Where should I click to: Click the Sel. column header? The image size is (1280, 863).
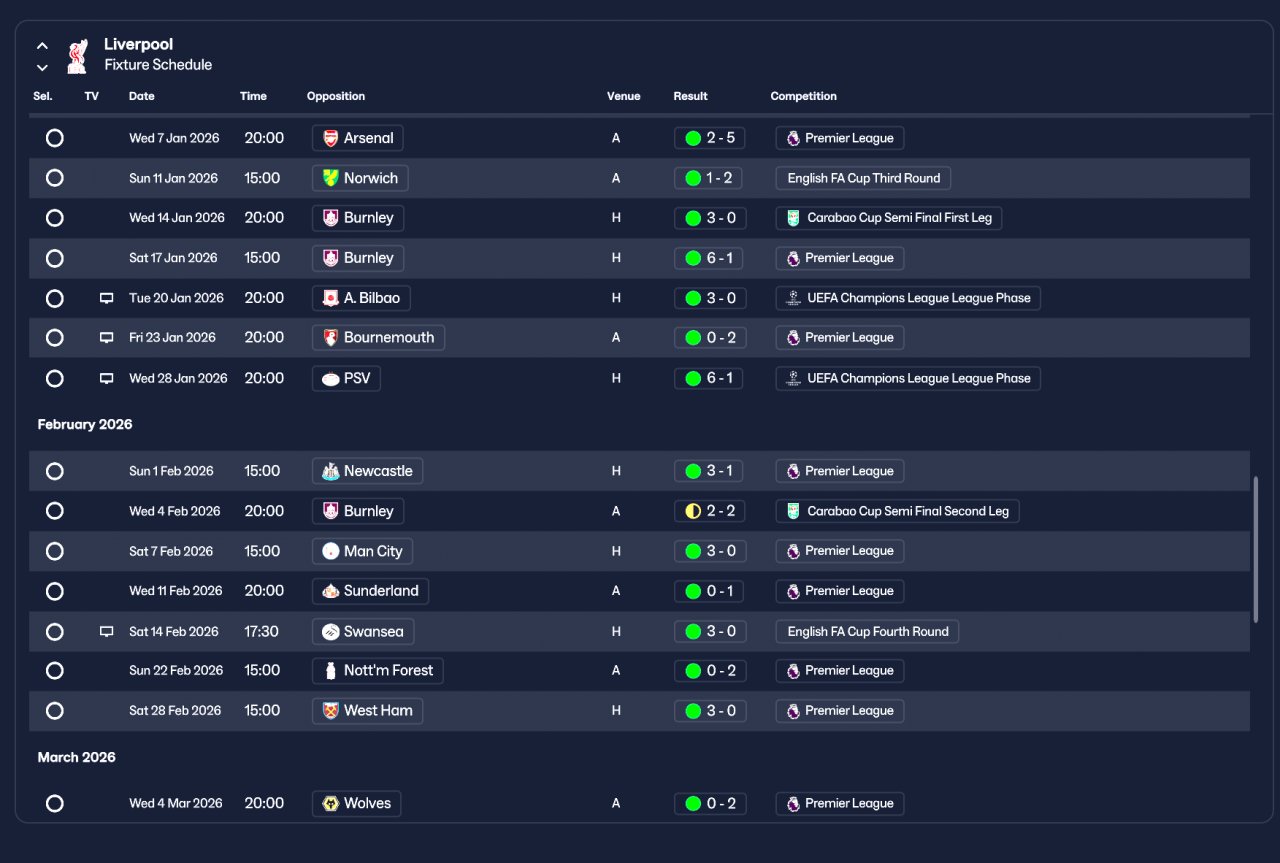43,97
